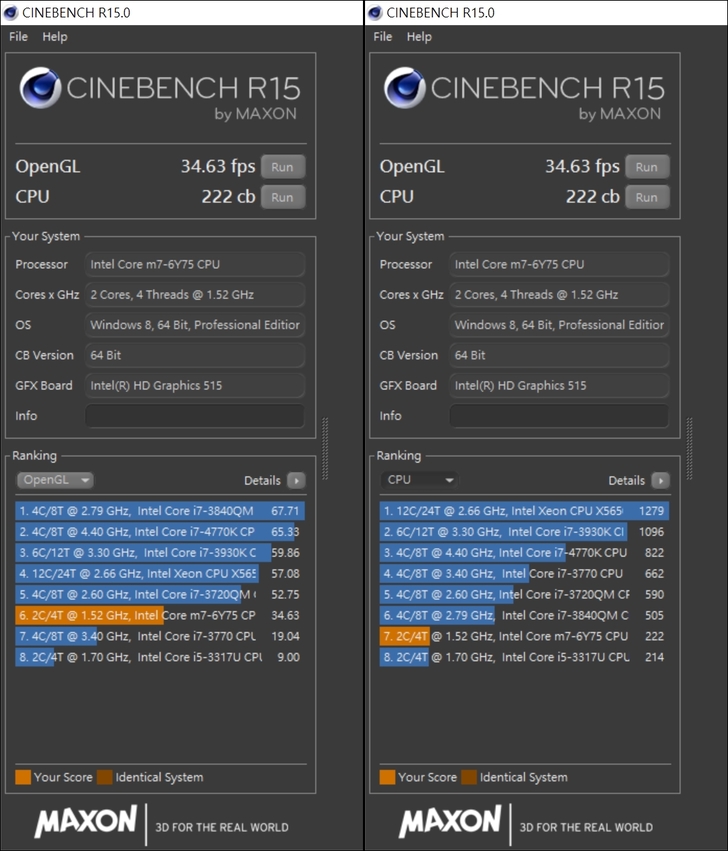Open the OpenGL ranking dropdown in left window
The width and height of the screenshot is (728, 851).
(x=55, y=480)
